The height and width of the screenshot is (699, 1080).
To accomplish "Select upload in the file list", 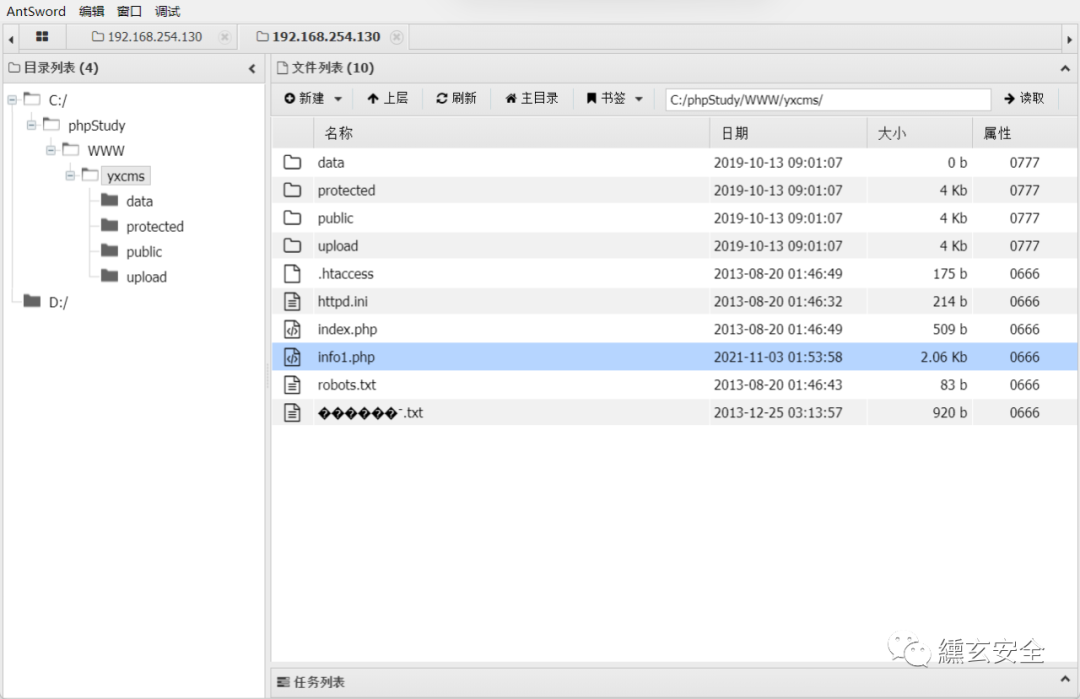I will tap(338, 246).
